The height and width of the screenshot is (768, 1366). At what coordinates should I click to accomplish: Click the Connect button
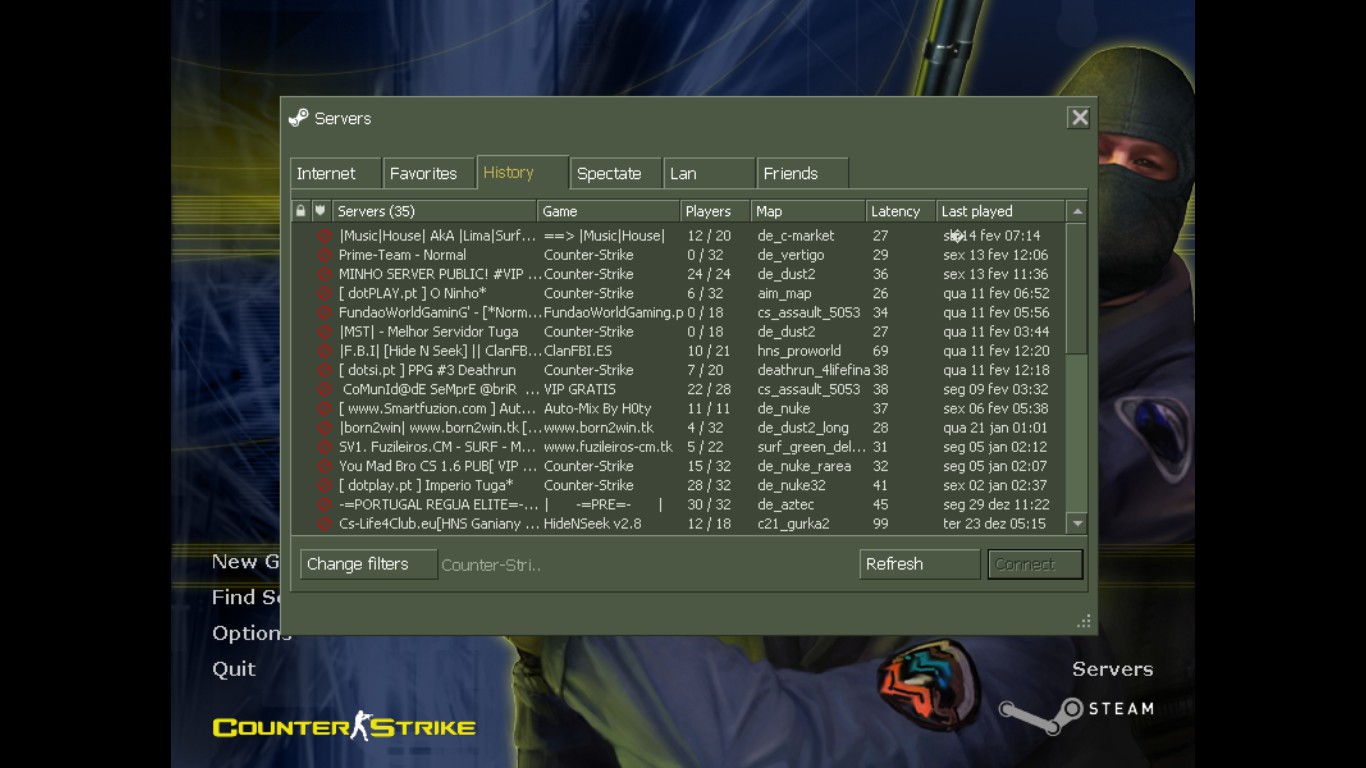(x=1035, y=564)
